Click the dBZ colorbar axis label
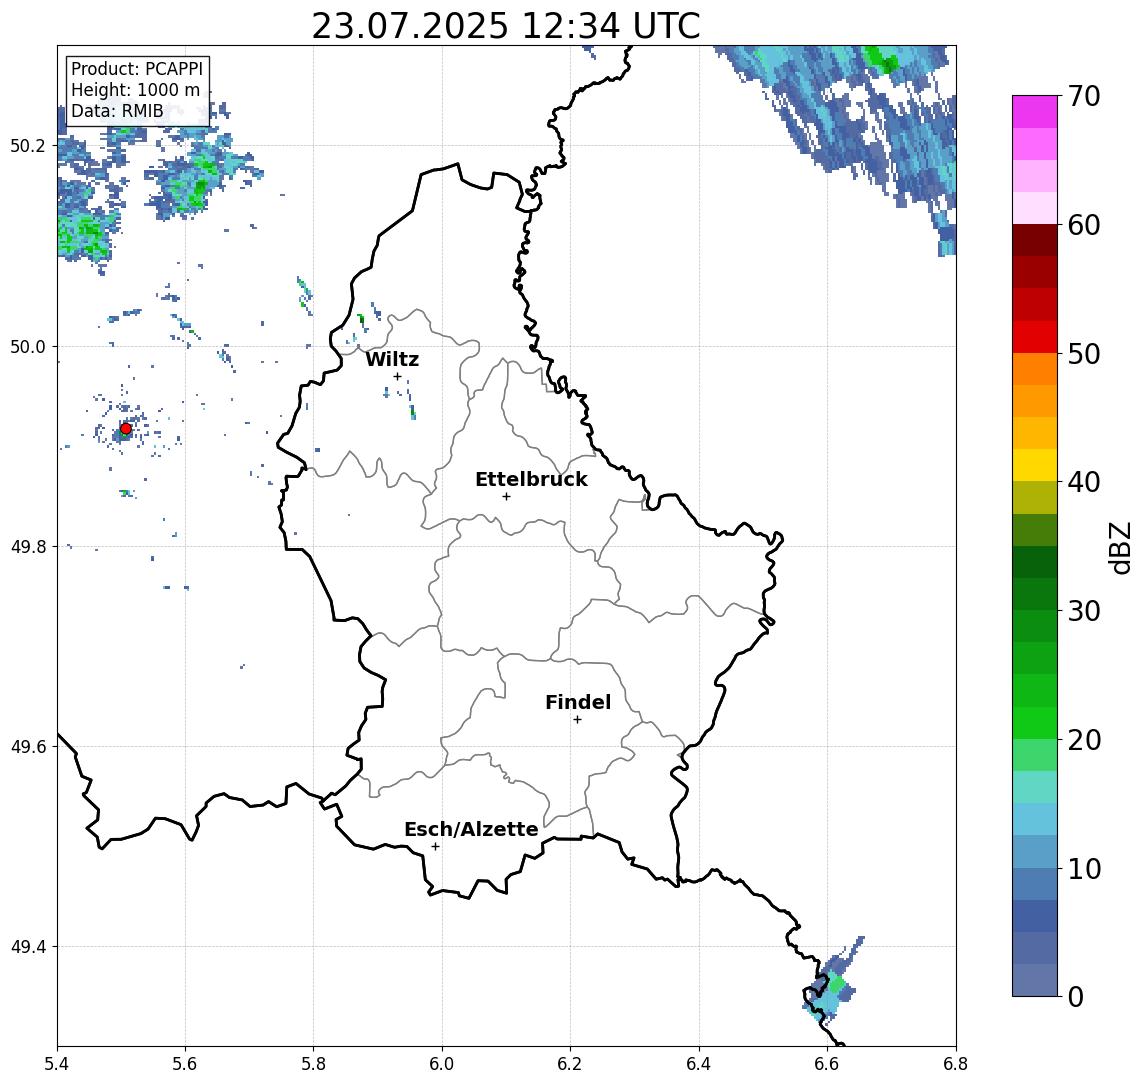Image resolution: width=1145 pixels, height=1084 pixels. point(1119,547)
